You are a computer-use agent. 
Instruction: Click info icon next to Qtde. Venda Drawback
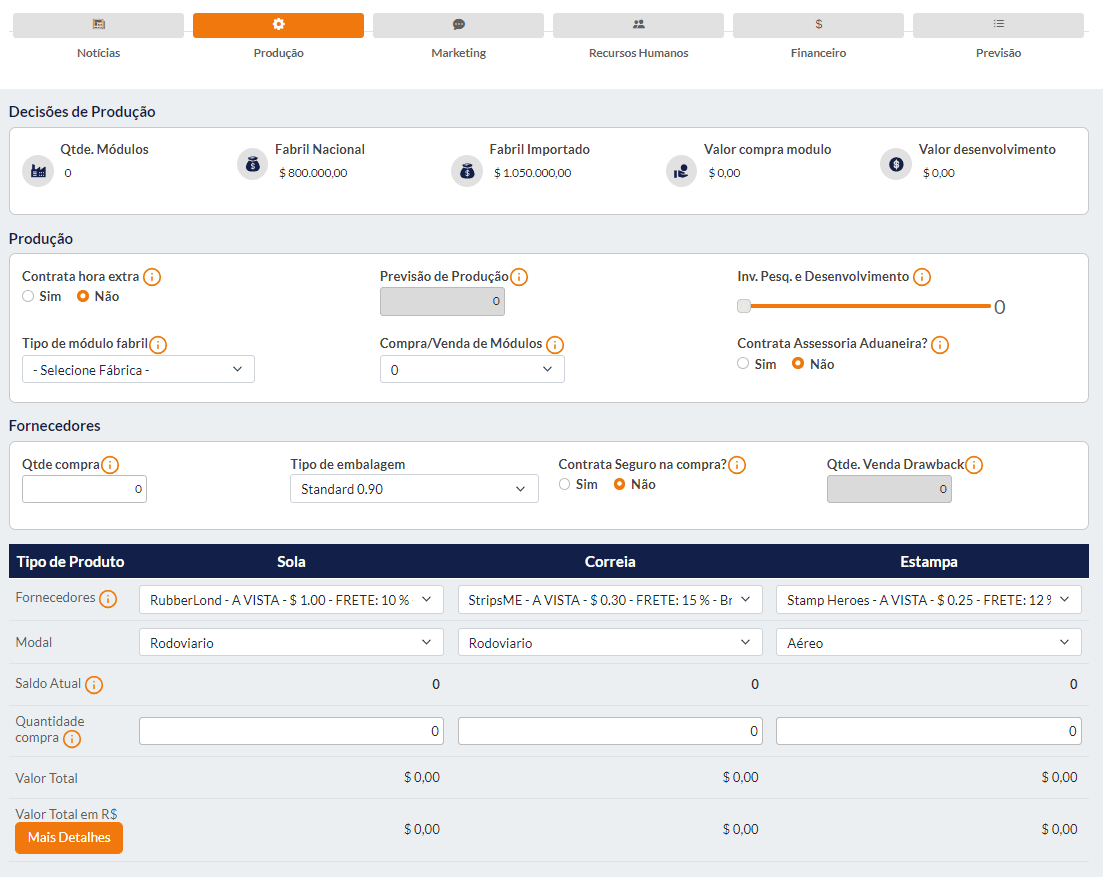click(x=974, y=465)
